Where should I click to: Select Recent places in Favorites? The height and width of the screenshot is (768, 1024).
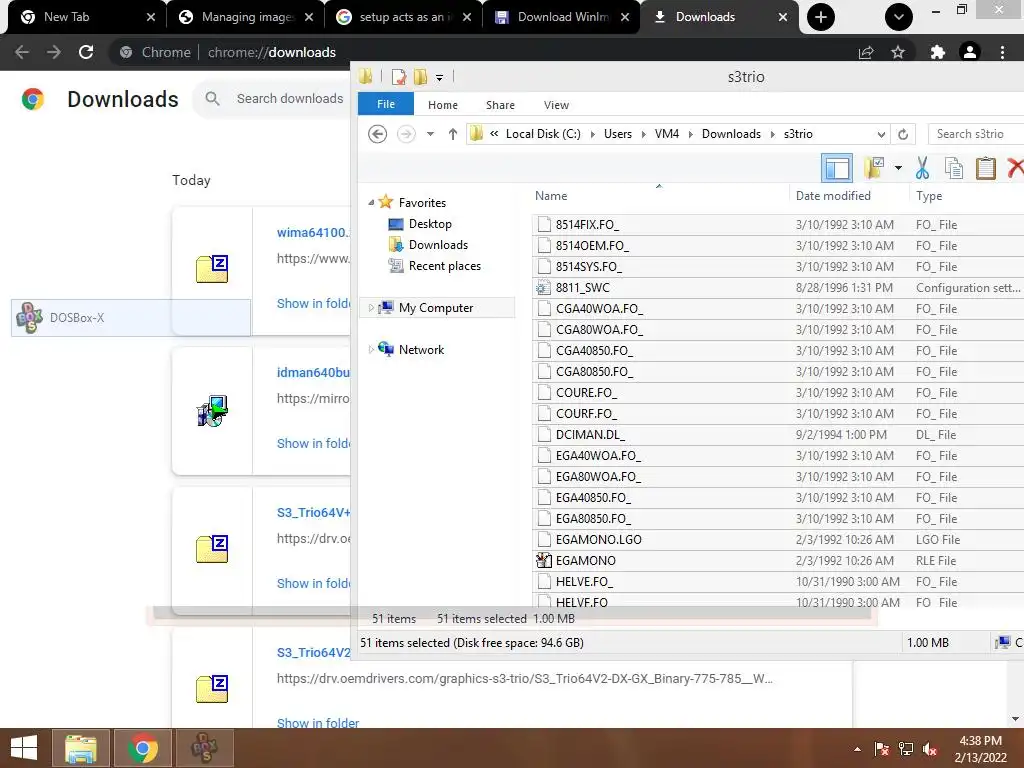click(x=445, y=266)
